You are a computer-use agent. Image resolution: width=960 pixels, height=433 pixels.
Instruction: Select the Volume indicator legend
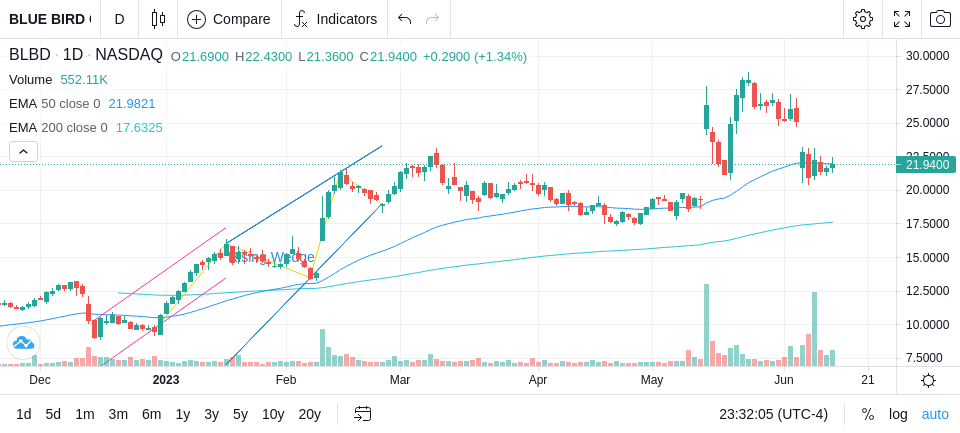(31, 80)
